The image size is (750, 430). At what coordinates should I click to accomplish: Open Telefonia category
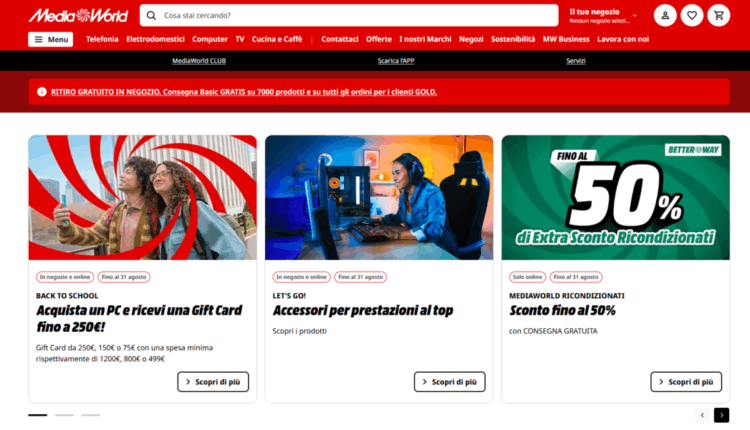[102, 39]
